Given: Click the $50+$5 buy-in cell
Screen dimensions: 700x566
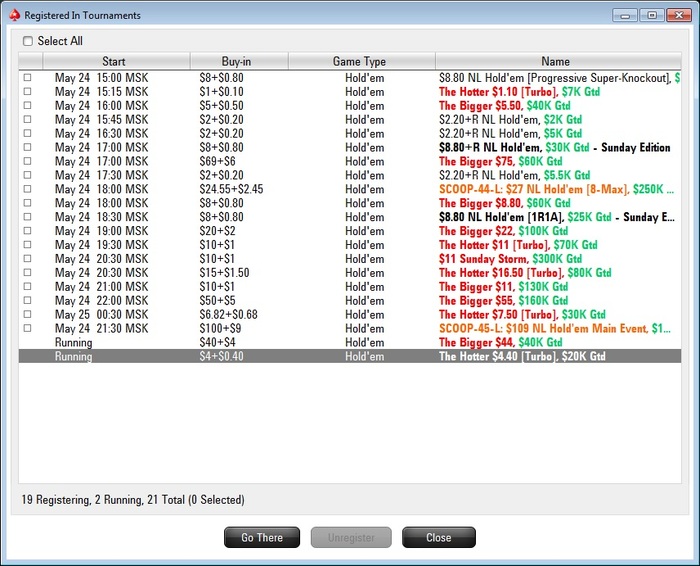Looking at the screenshot, I should (x=217, y=300).
